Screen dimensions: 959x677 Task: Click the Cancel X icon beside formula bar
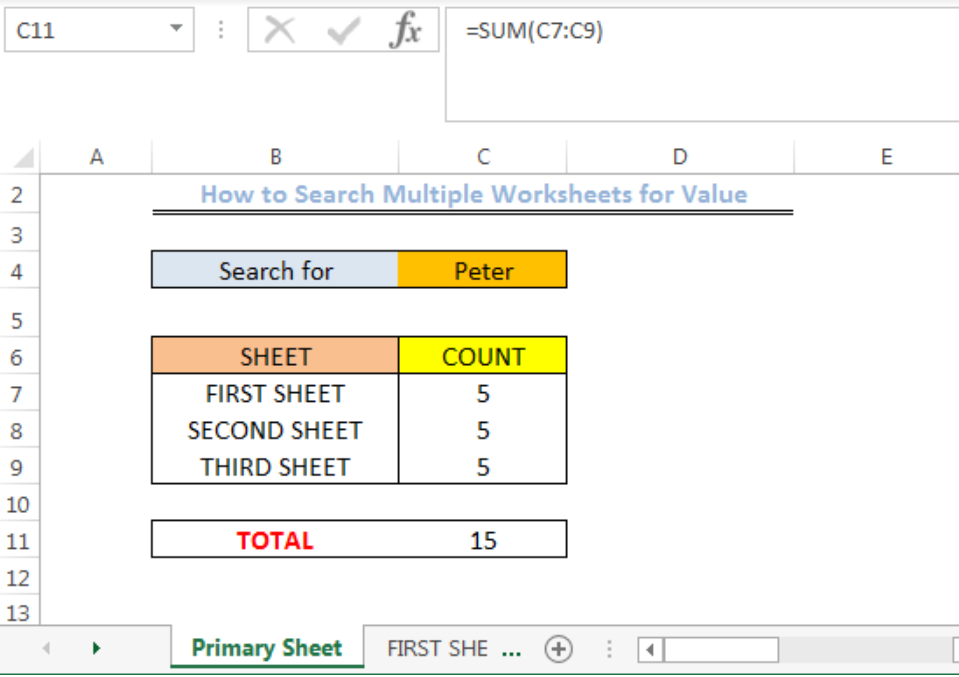click(279, 29)
